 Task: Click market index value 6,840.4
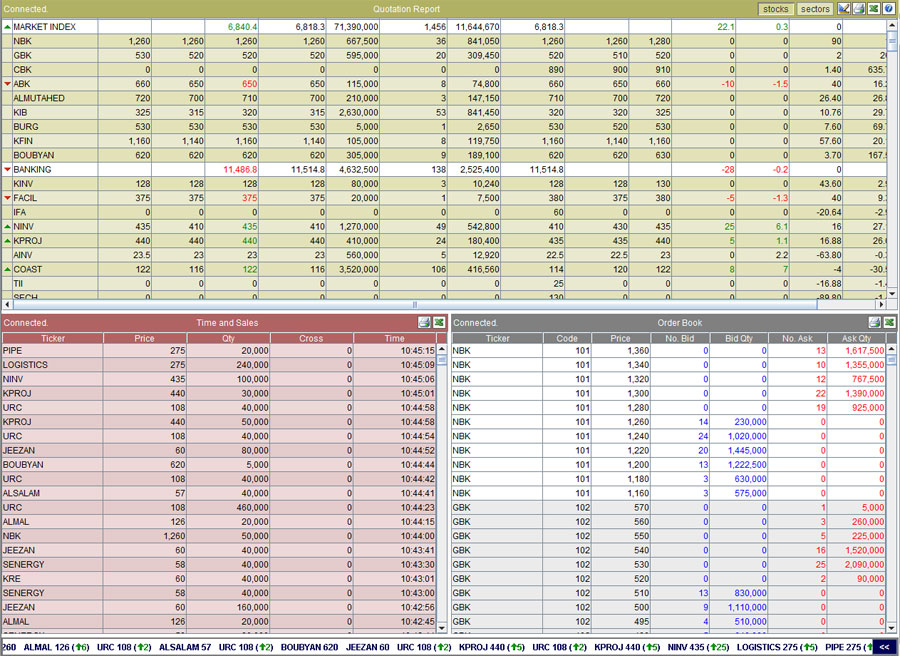click(242, 27)
